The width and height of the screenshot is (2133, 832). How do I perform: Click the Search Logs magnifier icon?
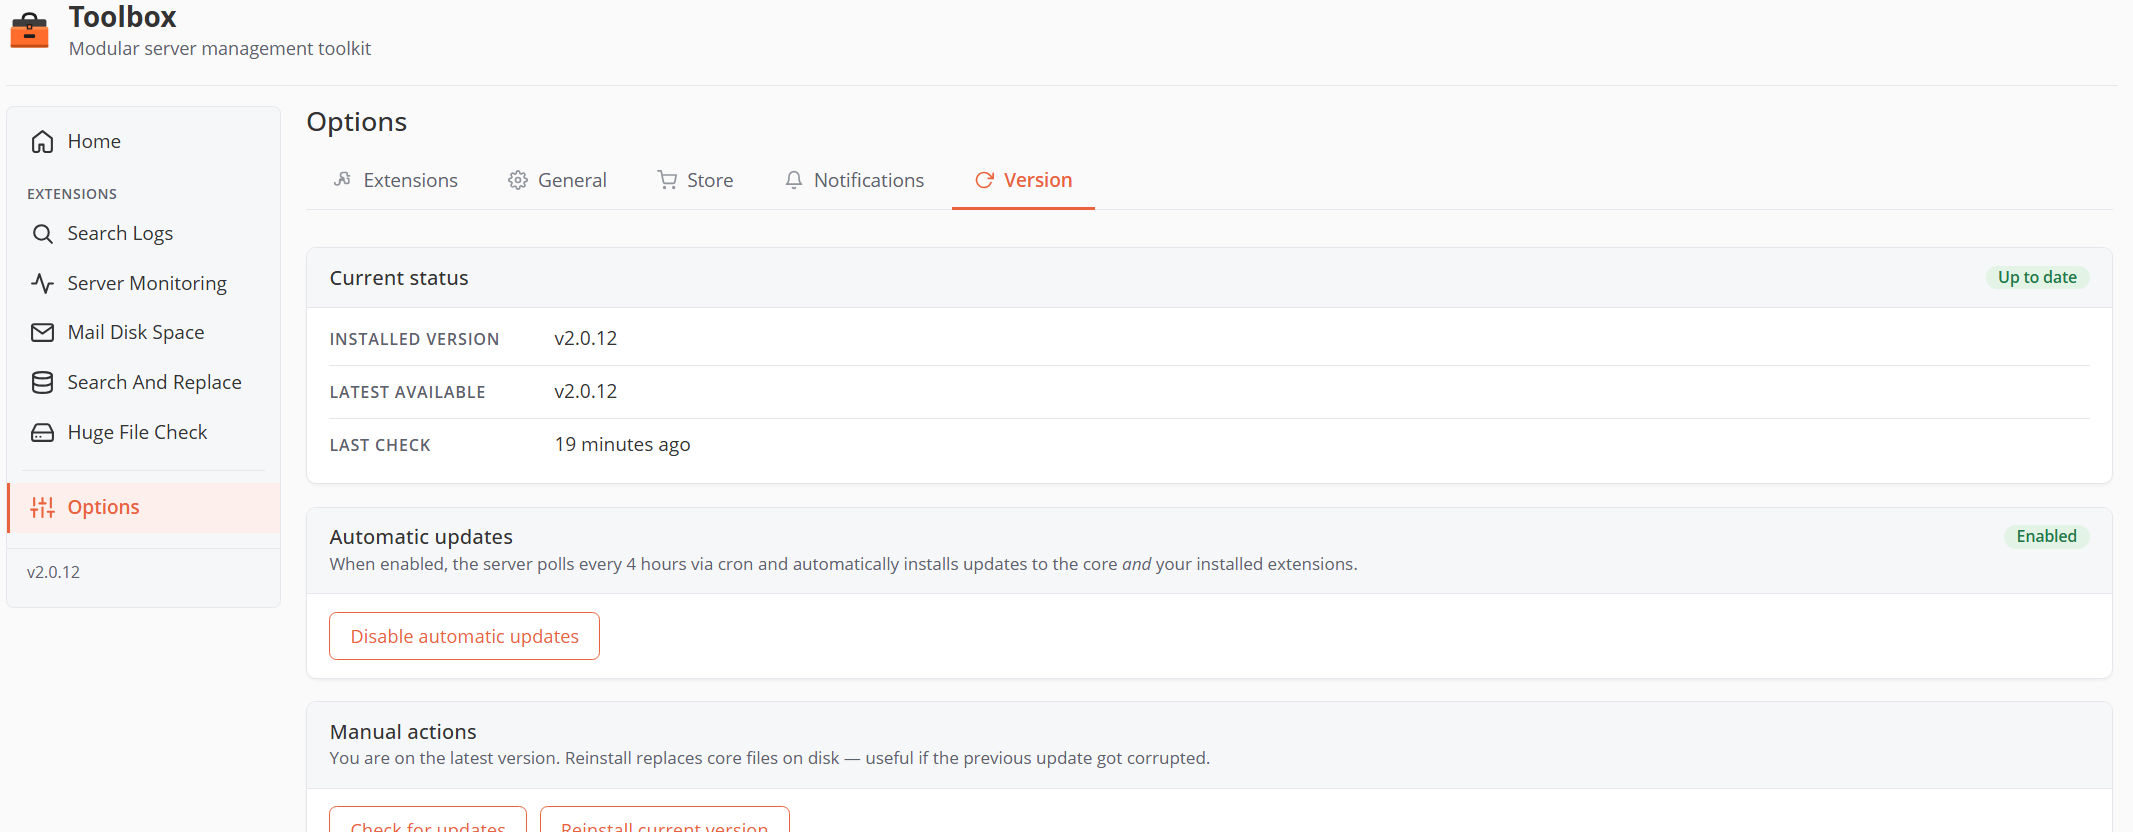tap(42, 234)
